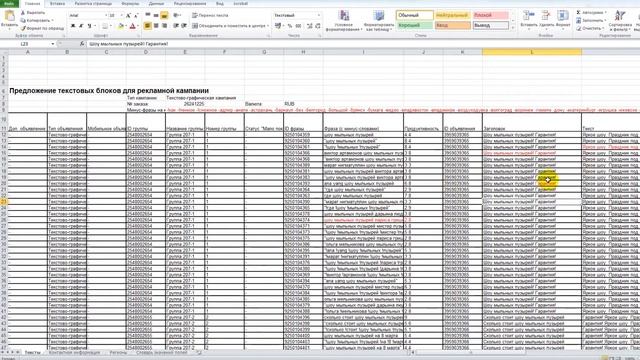Viewport: 640px width, 360px height.
Task: Toggle bottom vertical alignment
Action: (x=164, y=16)
